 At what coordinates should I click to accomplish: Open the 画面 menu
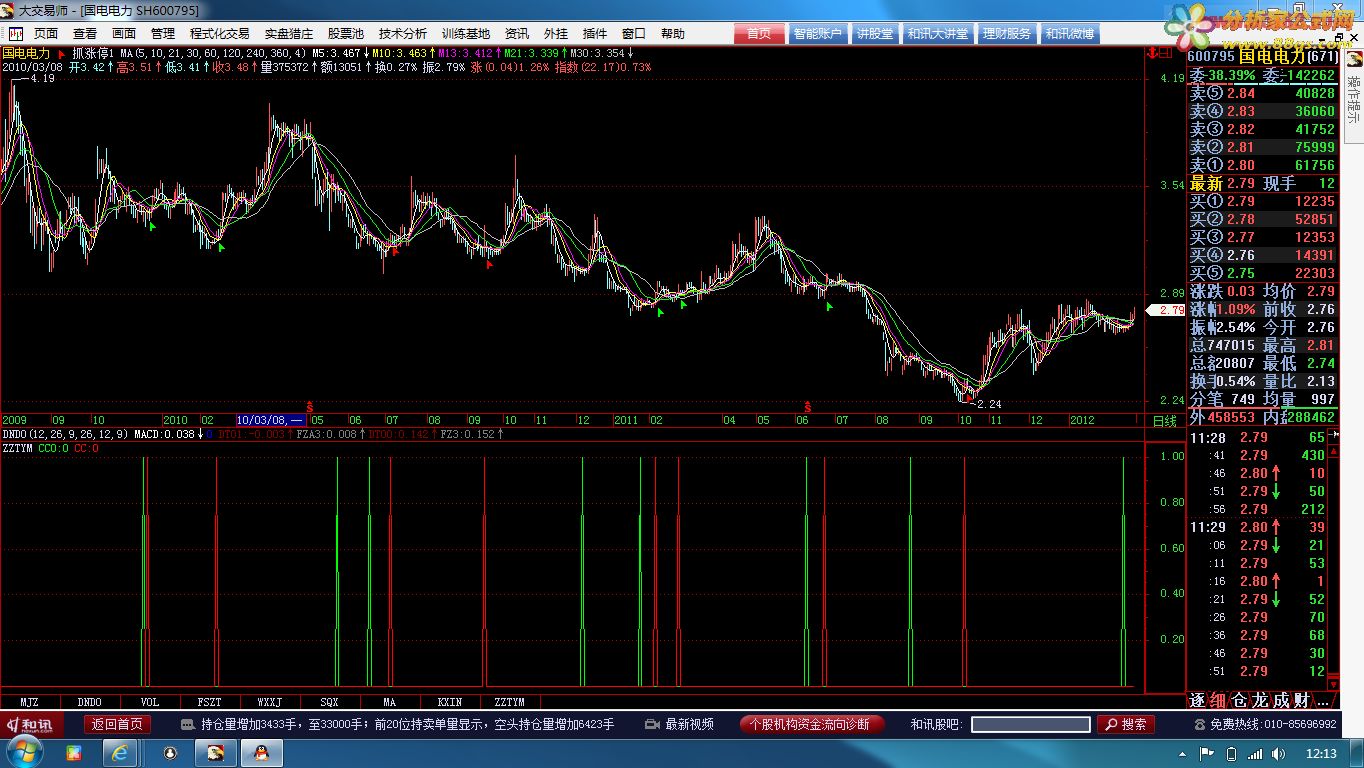[x=124, y=34]
